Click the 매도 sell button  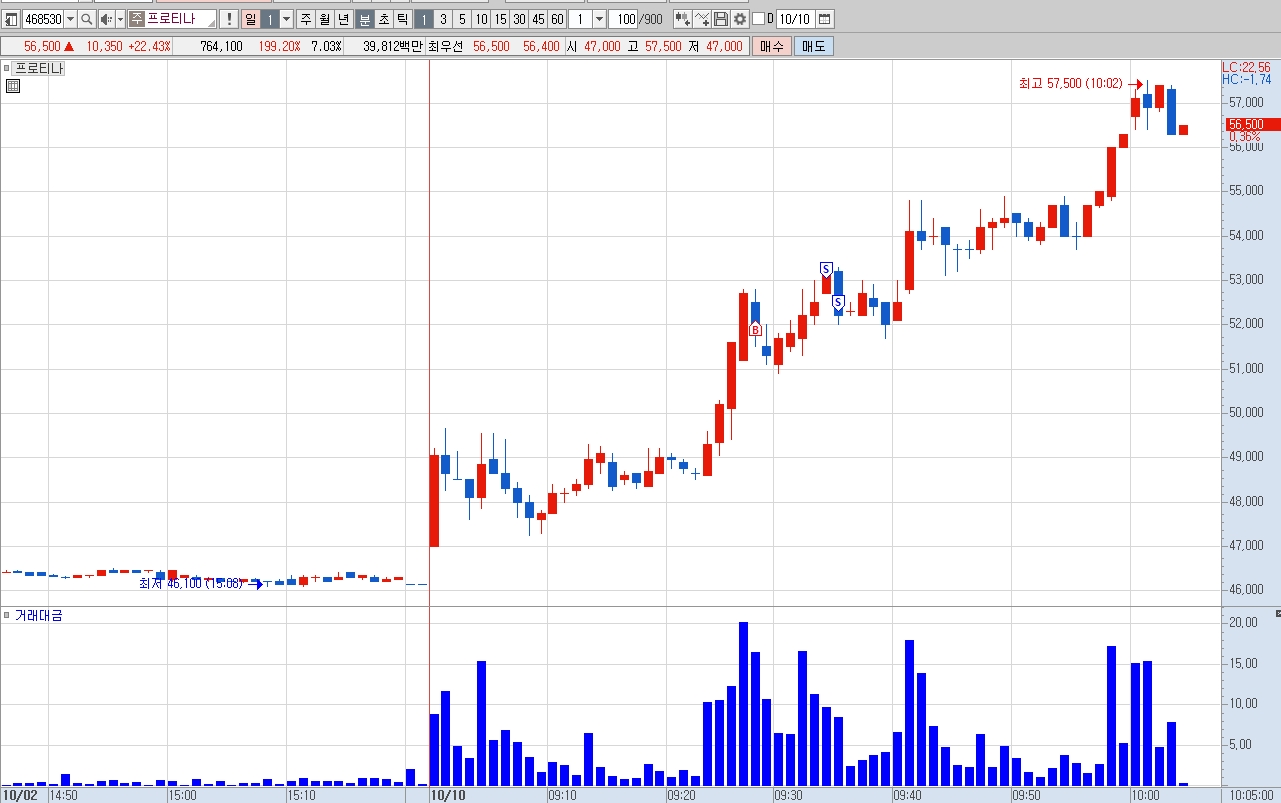[x=813, y=46]
